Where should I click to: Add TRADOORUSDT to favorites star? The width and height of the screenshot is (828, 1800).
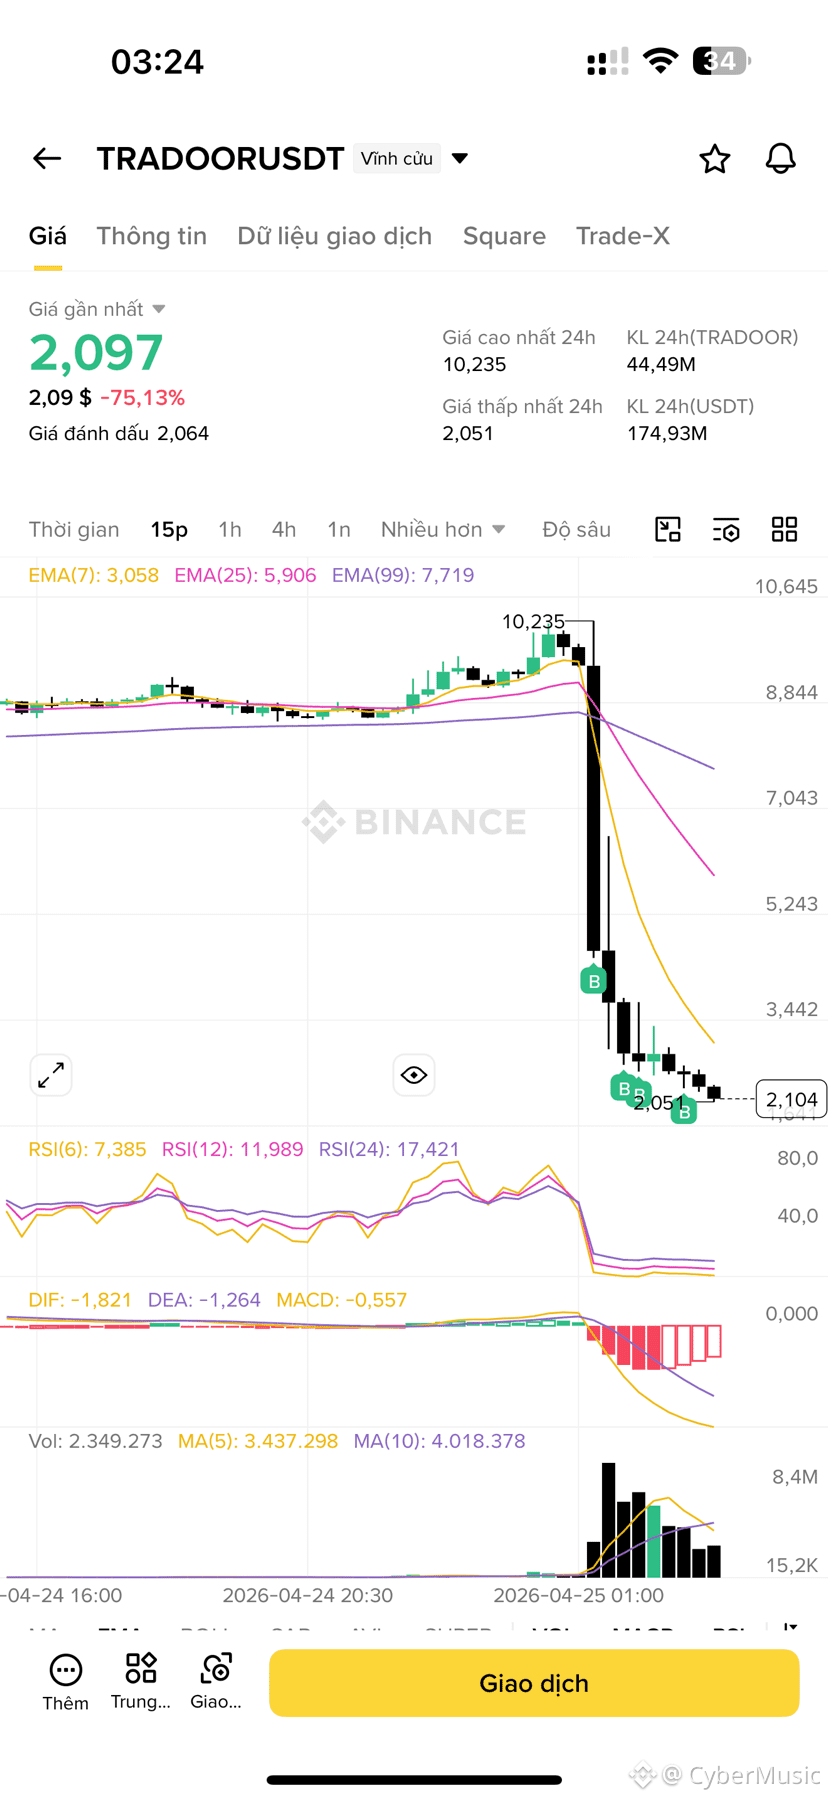[714, 158]
